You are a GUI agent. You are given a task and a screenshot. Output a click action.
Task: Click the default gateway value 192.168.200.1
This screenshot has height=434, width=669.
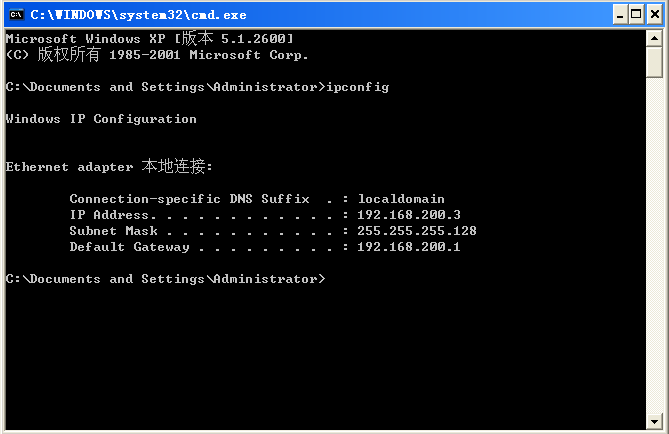[409, 247]
